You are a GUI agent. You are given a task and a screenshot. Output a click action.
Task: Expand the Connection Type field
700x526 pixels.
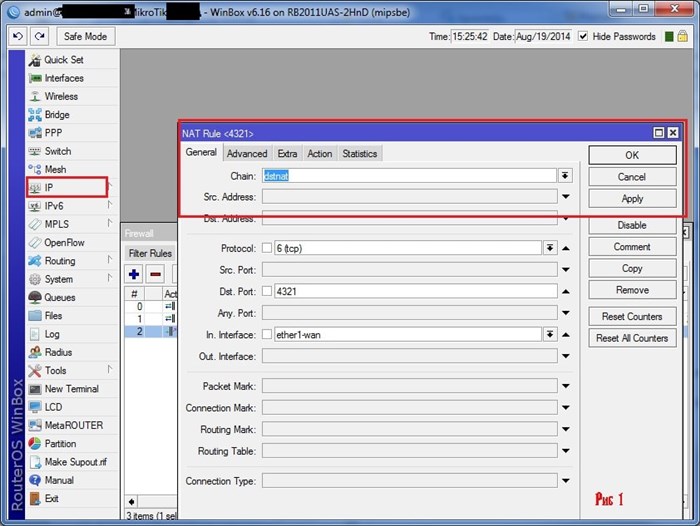point(566,481)
